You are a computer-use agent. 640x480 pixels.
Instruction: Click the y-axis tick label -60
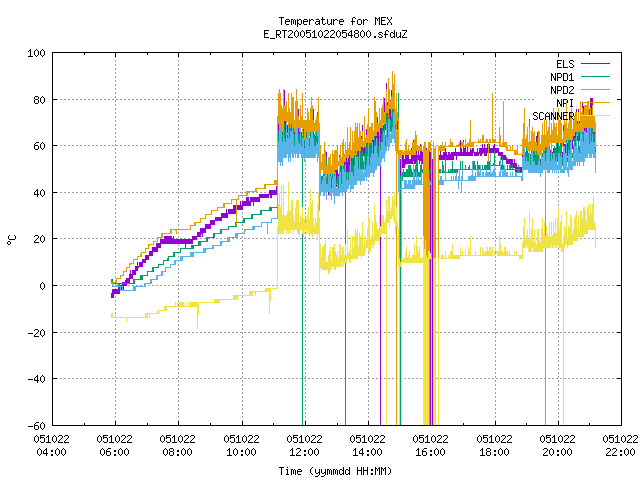pyautogui.click(x=36, y=426)
